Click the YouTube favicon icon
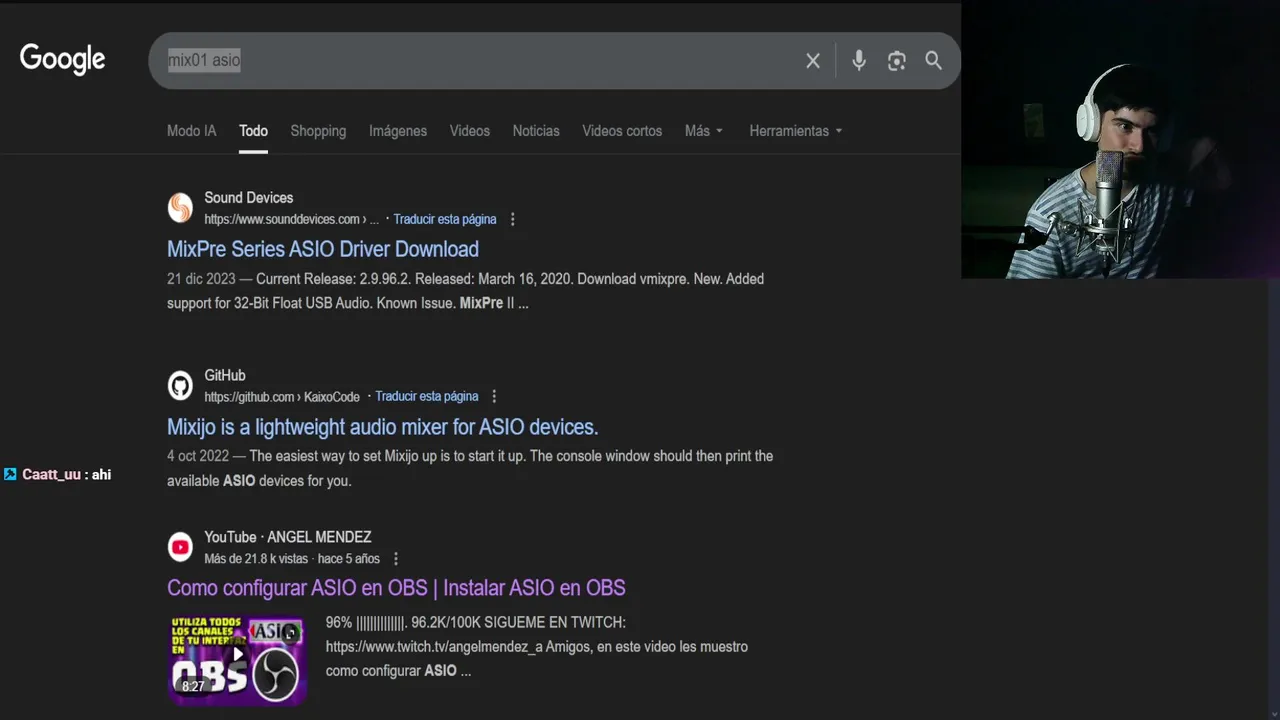Viewport: 1280px width, 720px height. coord(180,546)
